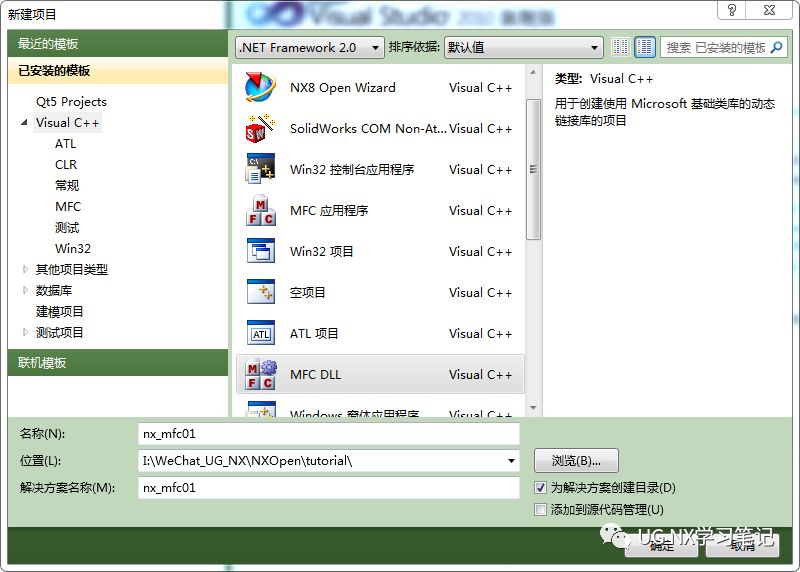Click the search magnifier icon
Image resolution: width=800 pixels, height=572 pixels.
pos(777,47)
